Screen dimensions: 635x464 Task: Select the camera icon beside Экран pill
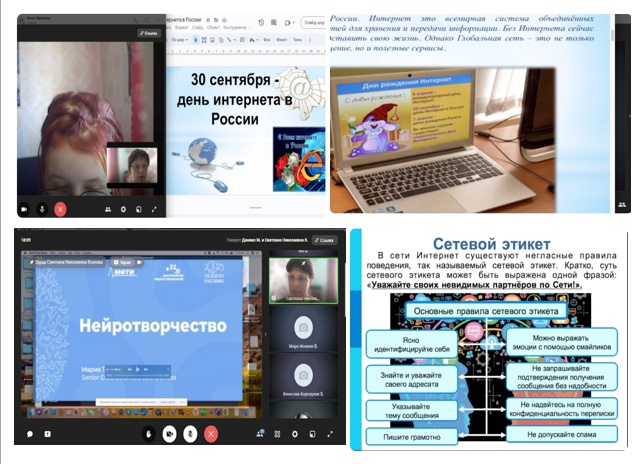point(139,262)
